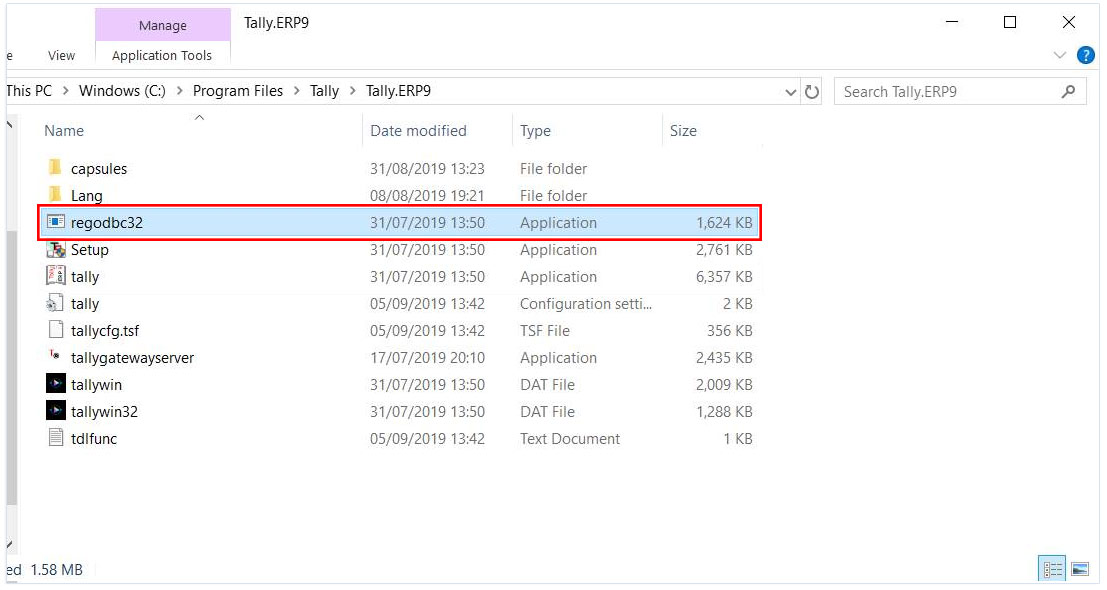Go to Program Files in breadcrumb

point(238,91)
